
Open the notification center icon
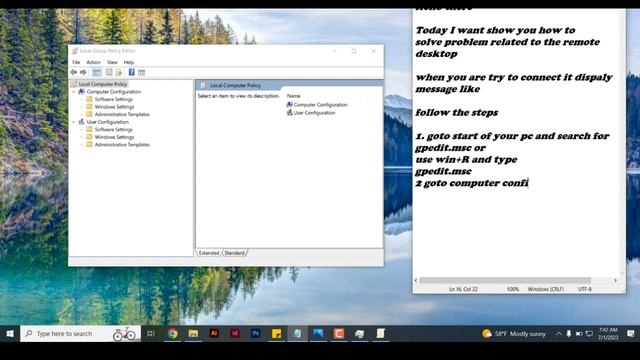point(631,334)
